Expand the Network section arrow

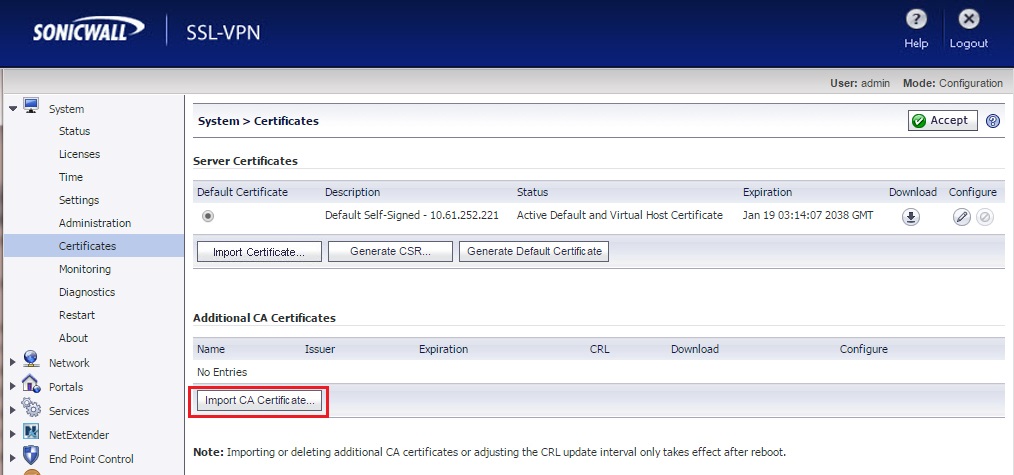point(12,363)
